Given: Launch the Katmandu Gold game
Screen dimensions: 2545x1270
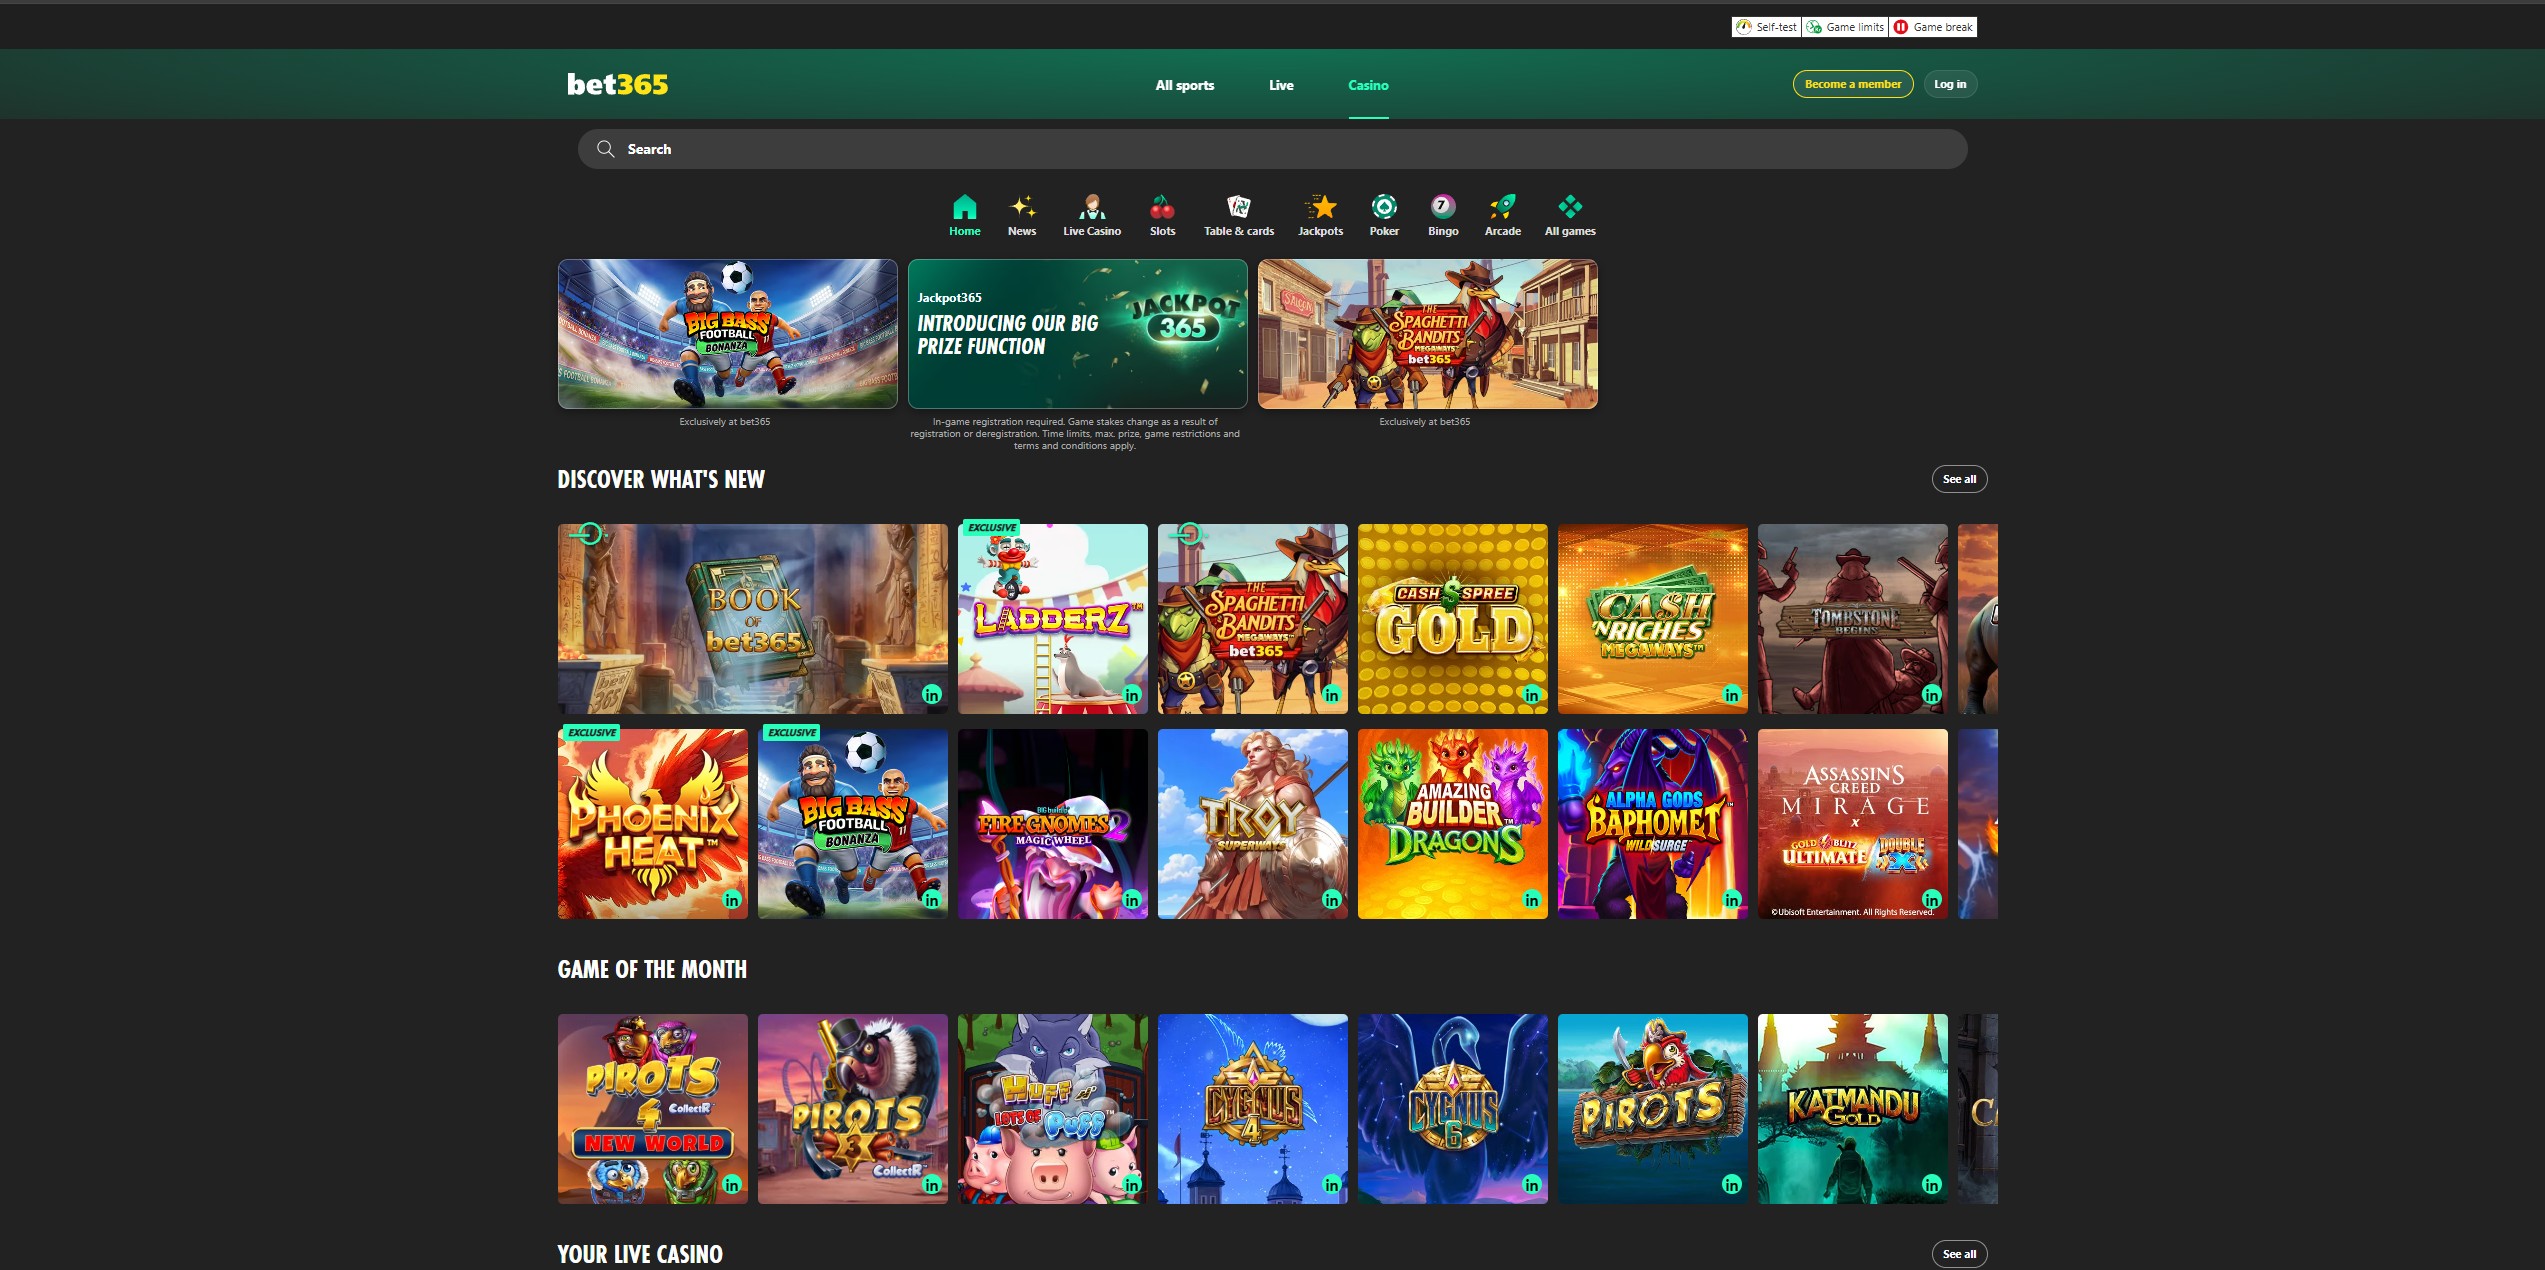Looking at the screenshot, I should (x=1852, y=1109).
